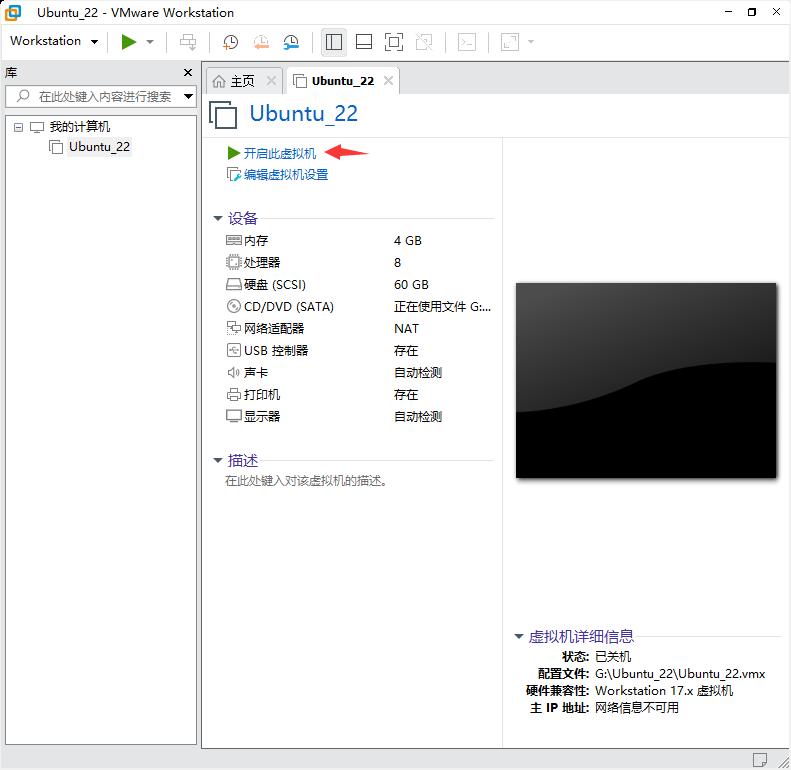
Task: Collapse the 虚拟机详细信息 section
Action: [x=519, y=636]
